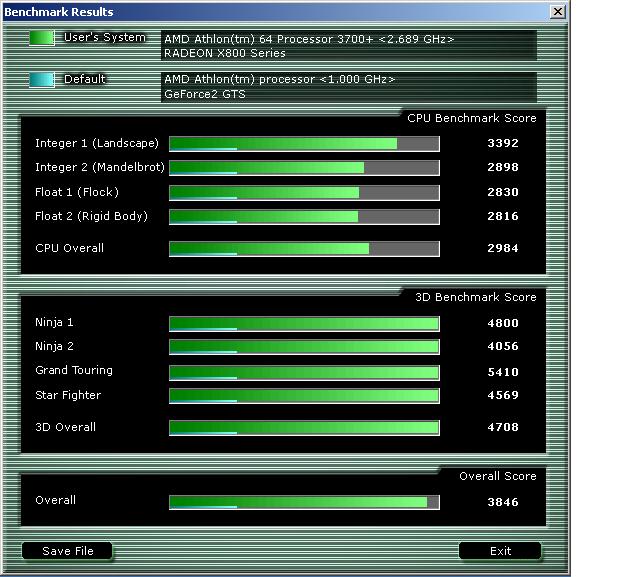Click the Default system GeForce2 GTS info
The width and height of the screenshot is (640, 577).
(204, 94)
